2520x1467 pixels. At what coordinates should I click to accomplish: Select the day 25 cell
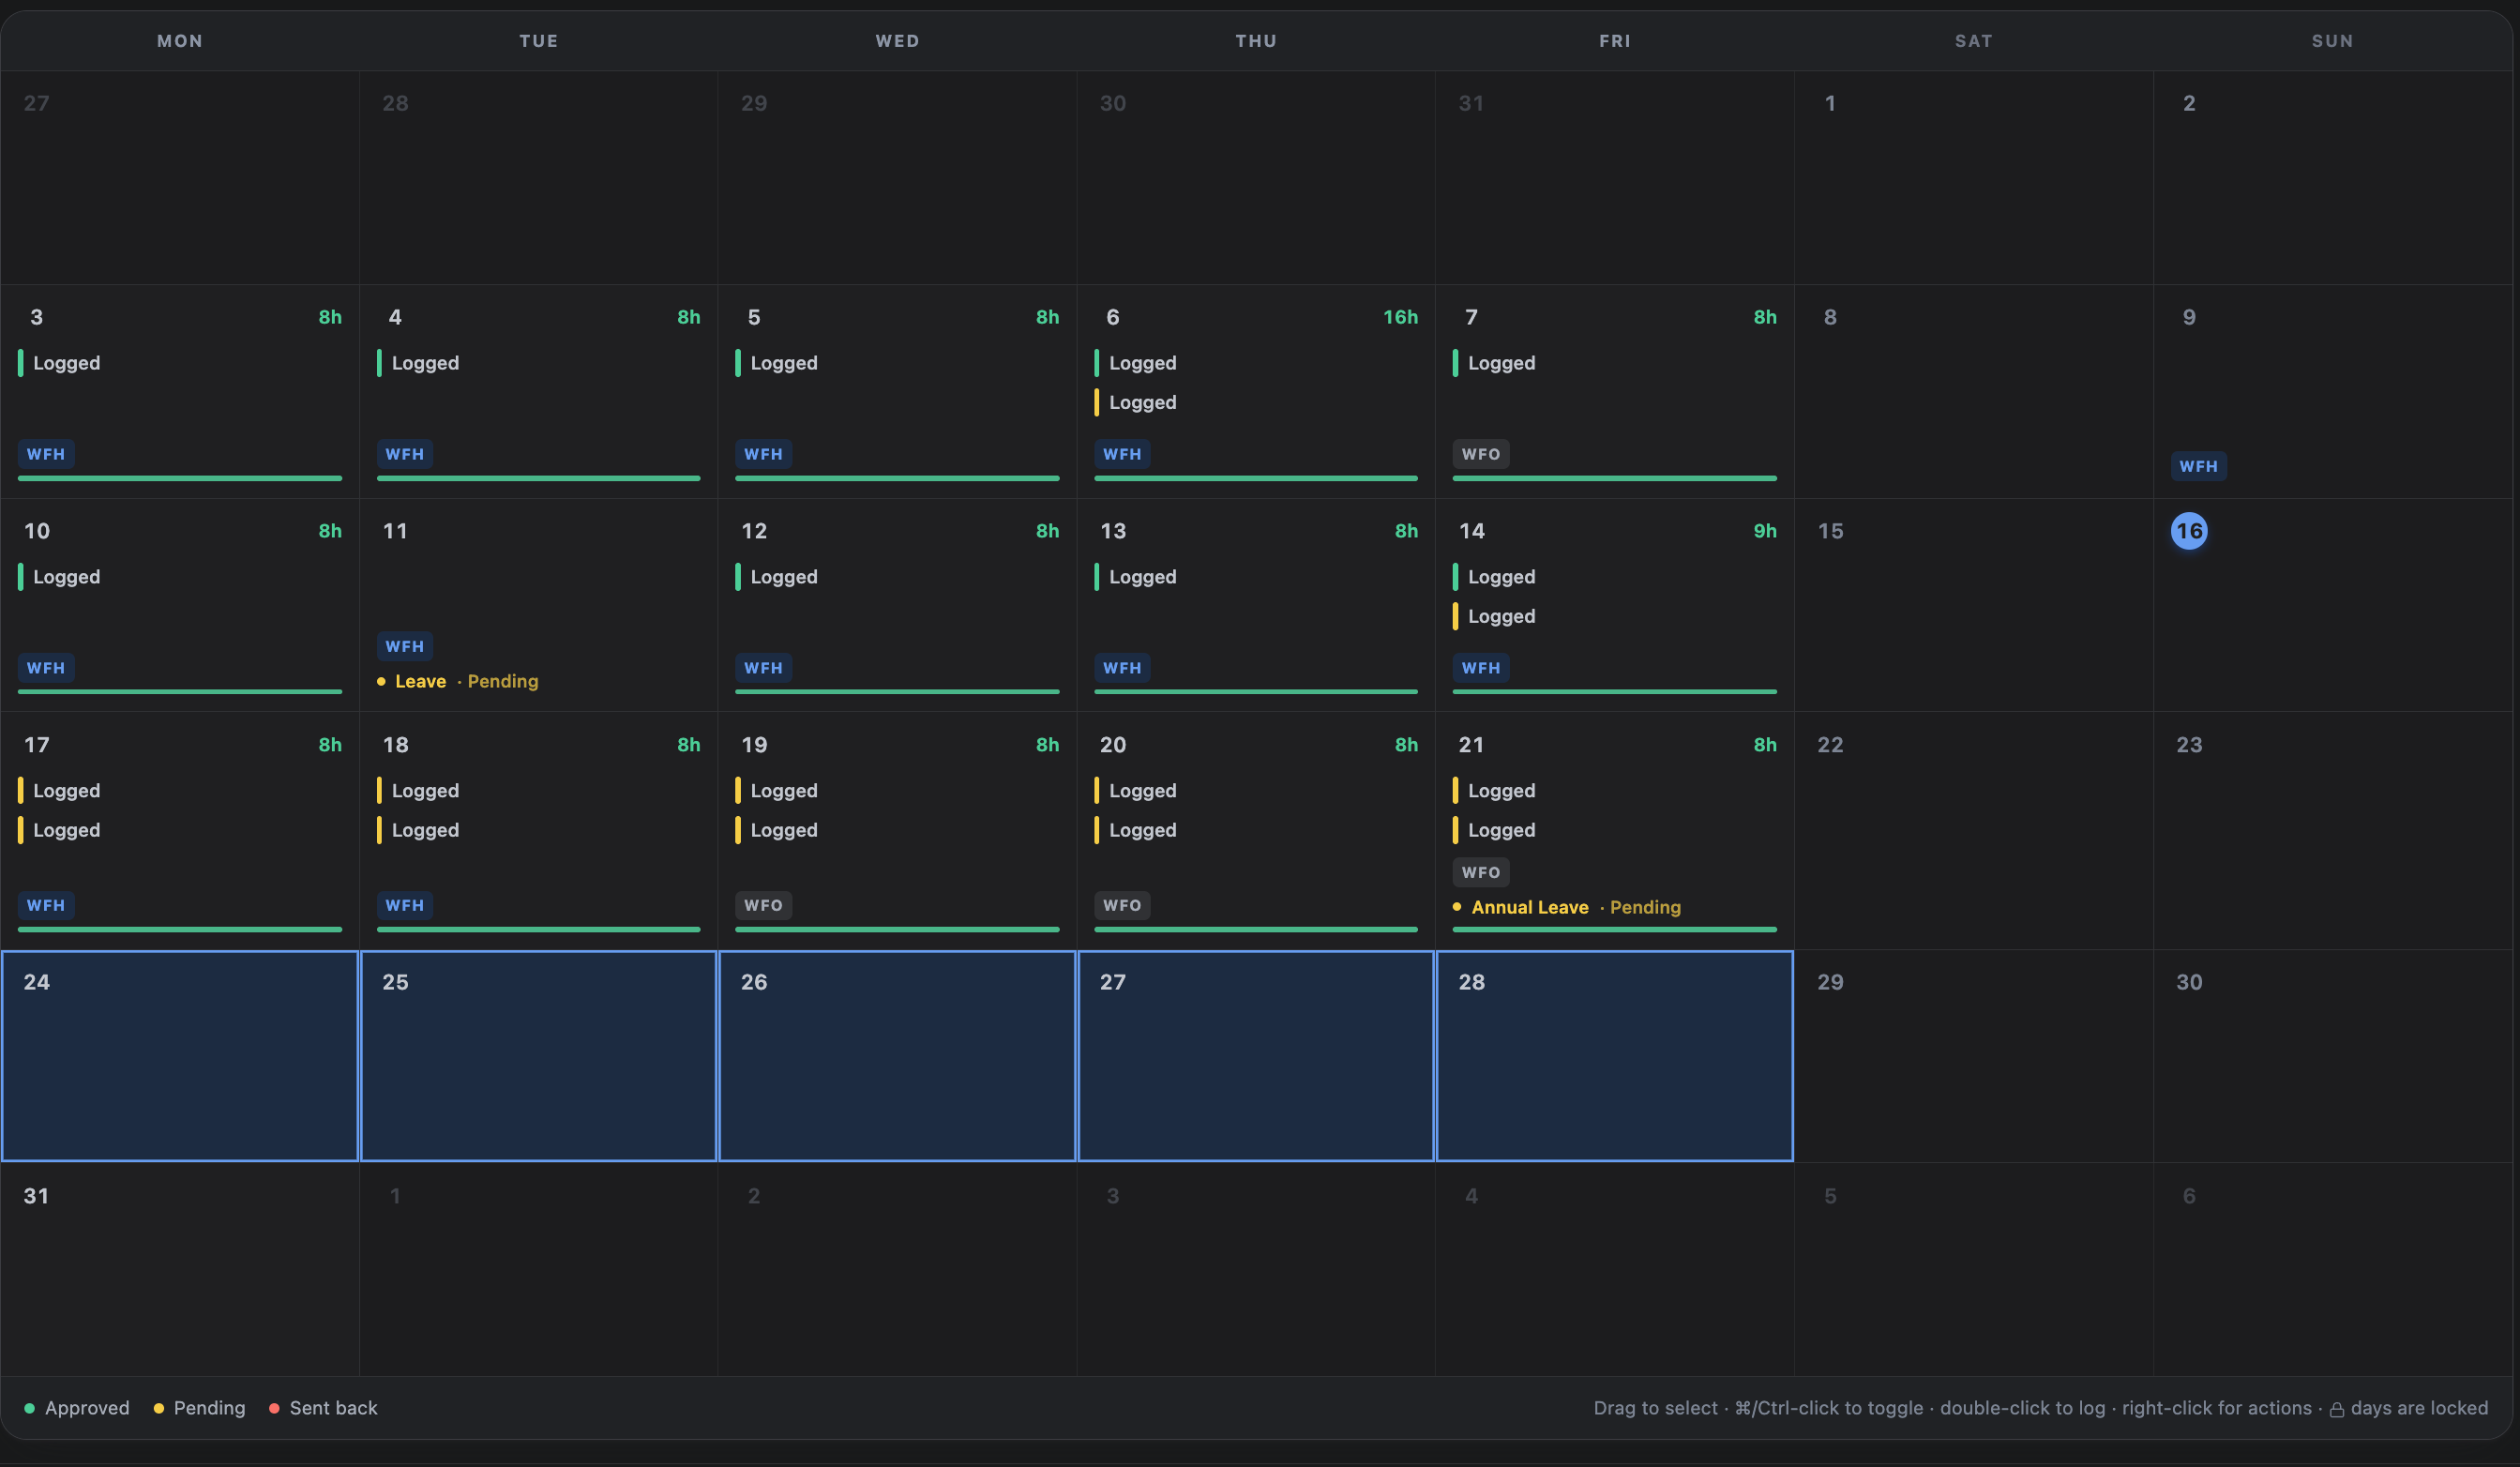click(x=538, y=1056)
